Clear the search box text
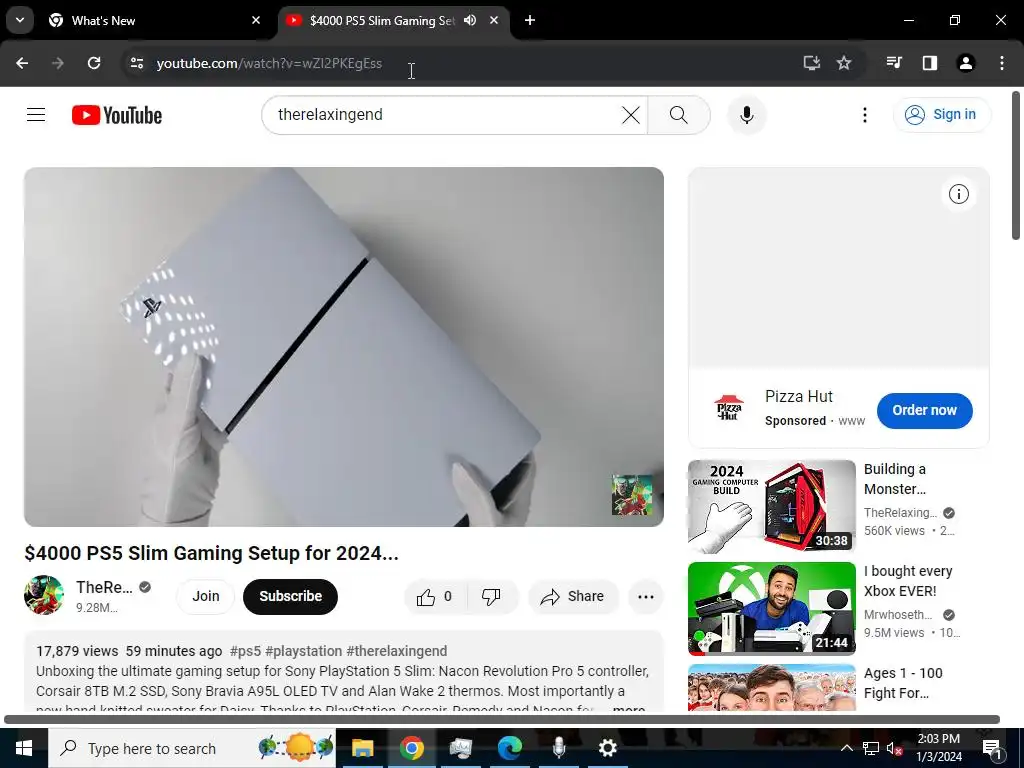The width and height of the screenshot is (1024, 768). (x=630, y=115)
